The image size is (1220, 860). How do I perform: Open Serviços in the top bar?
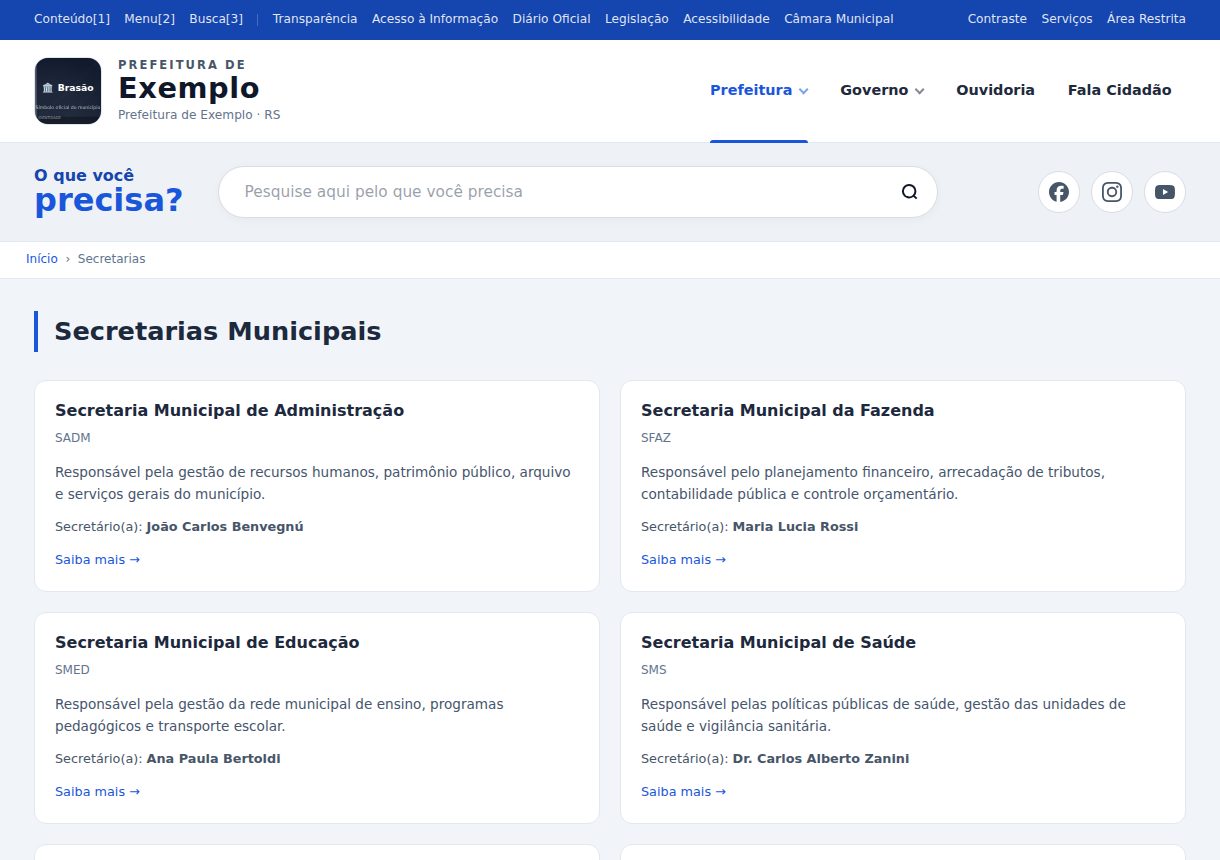tap(1067, 19)
